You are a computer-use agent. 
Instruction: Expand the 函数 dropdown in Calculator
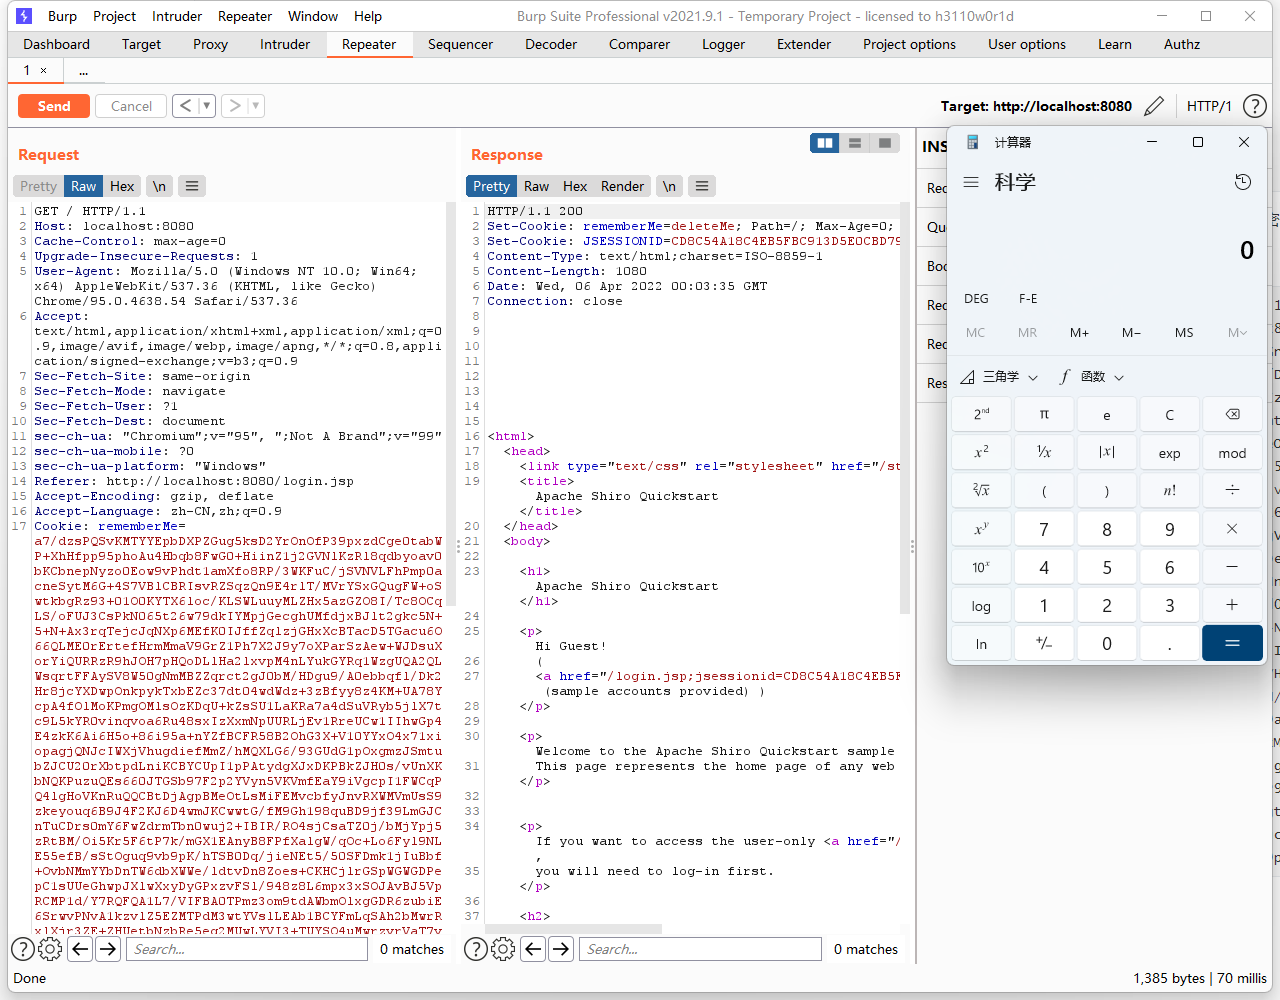1092,376
